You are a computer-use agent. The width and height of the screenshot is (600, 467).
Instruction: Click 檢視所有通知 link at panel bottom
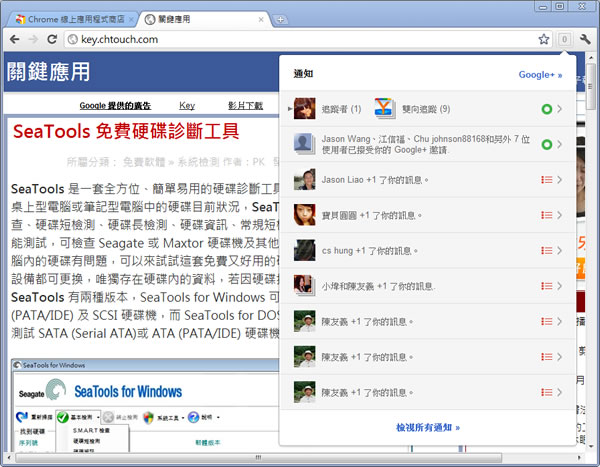point(428,427)
